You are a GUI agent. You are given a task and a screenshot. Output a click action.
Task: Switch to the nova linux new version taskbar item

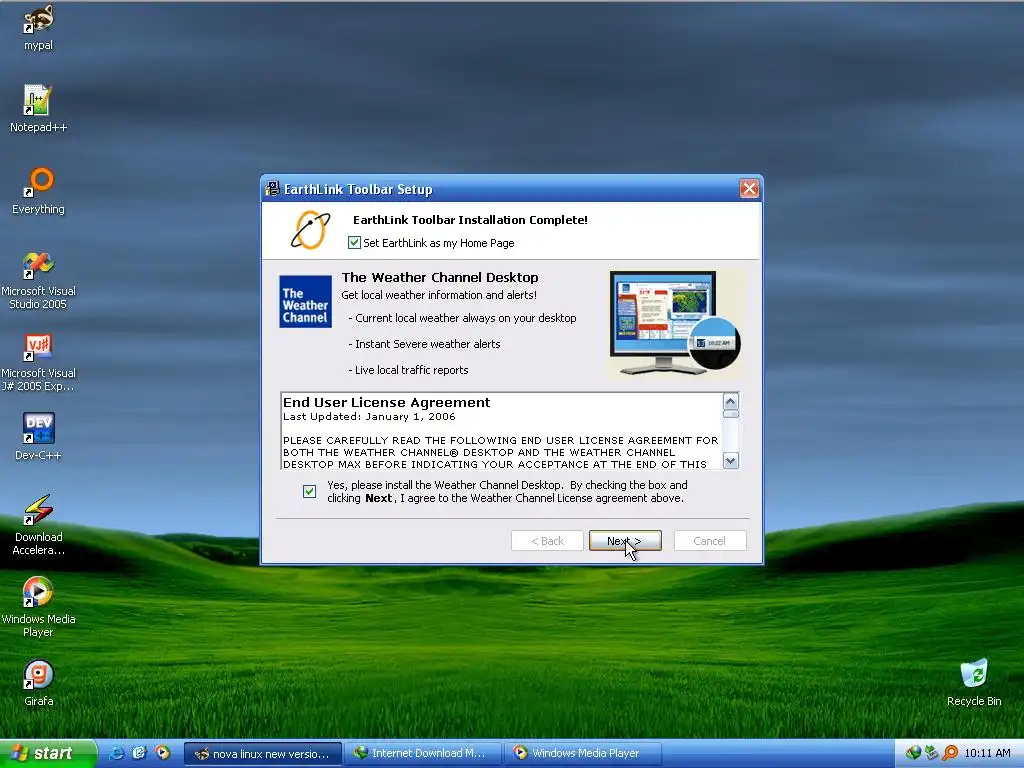[263, 754]
